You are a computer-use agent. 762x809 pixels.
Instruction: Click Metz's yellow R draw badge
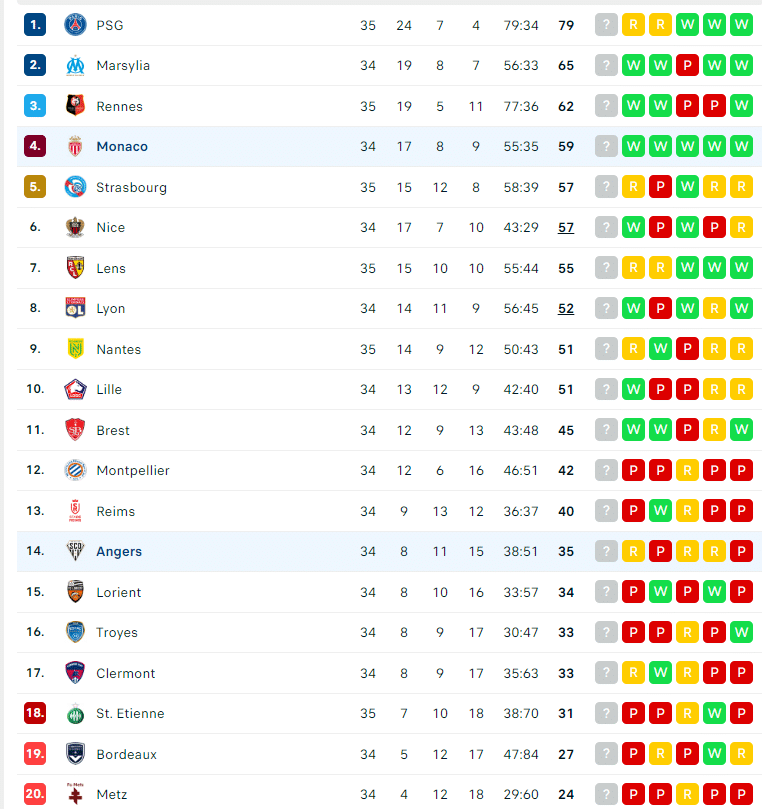pyautogui.click(x=687, y=795)
